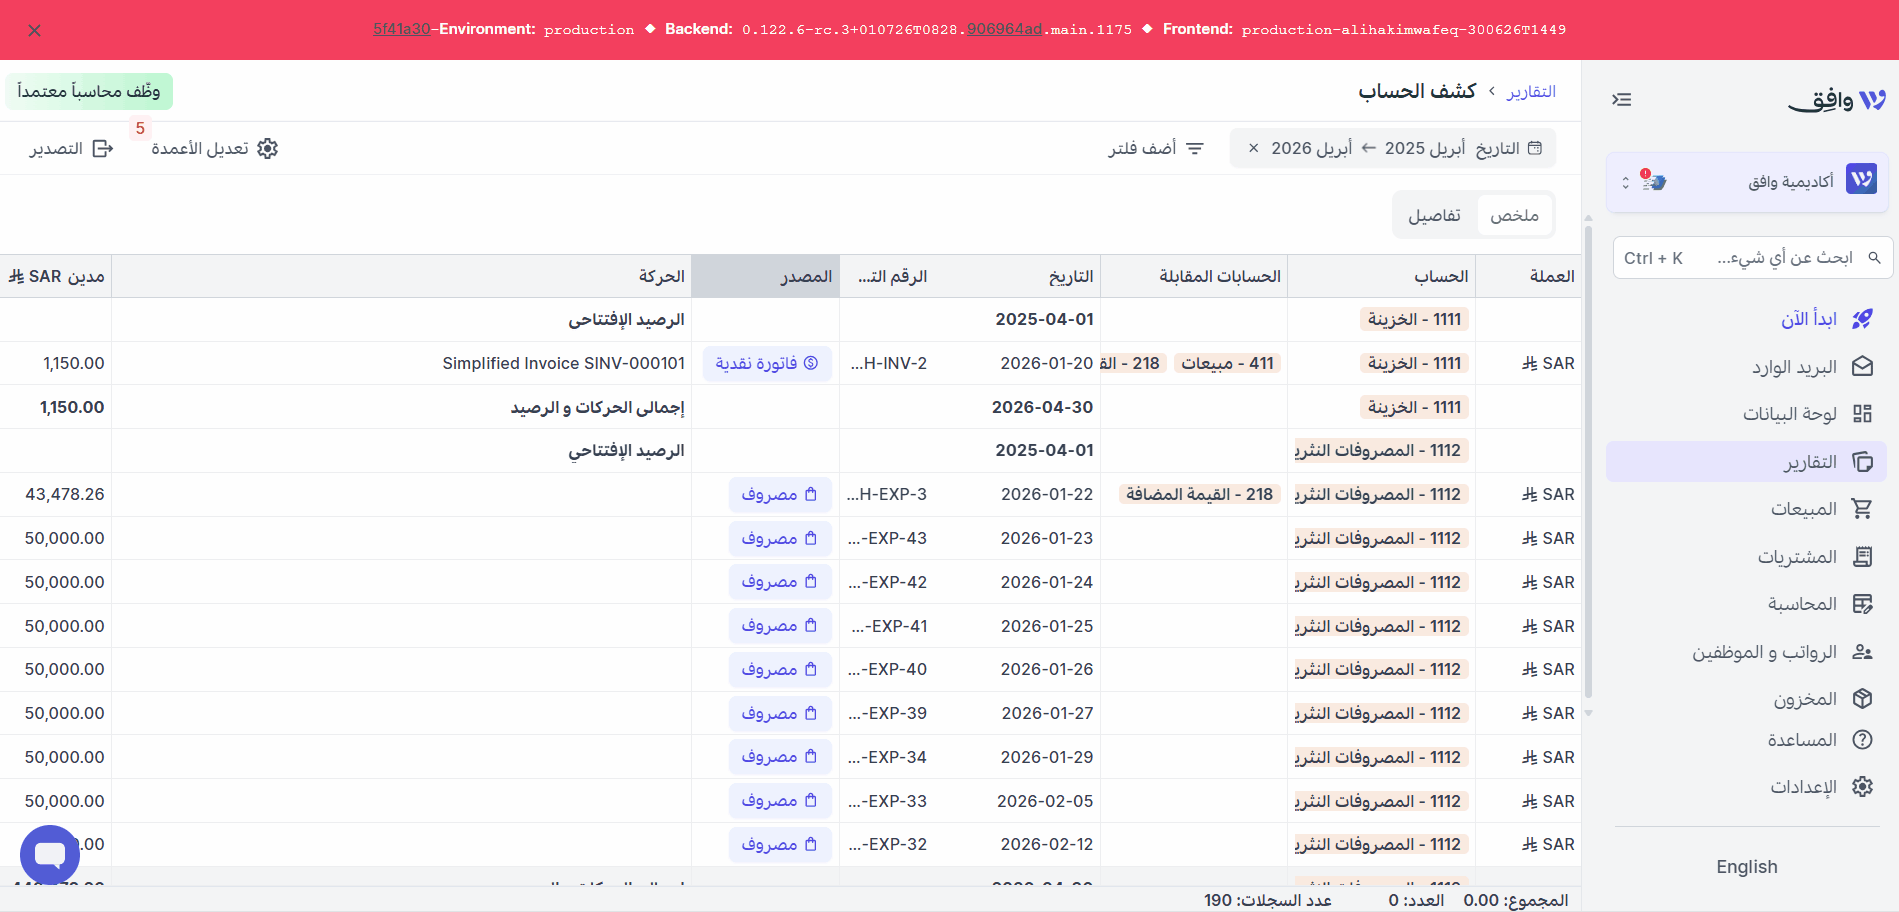Viewport: 1899px width, 912px height.
Task: Click amount 43,478.26
Action: point(65,494)
